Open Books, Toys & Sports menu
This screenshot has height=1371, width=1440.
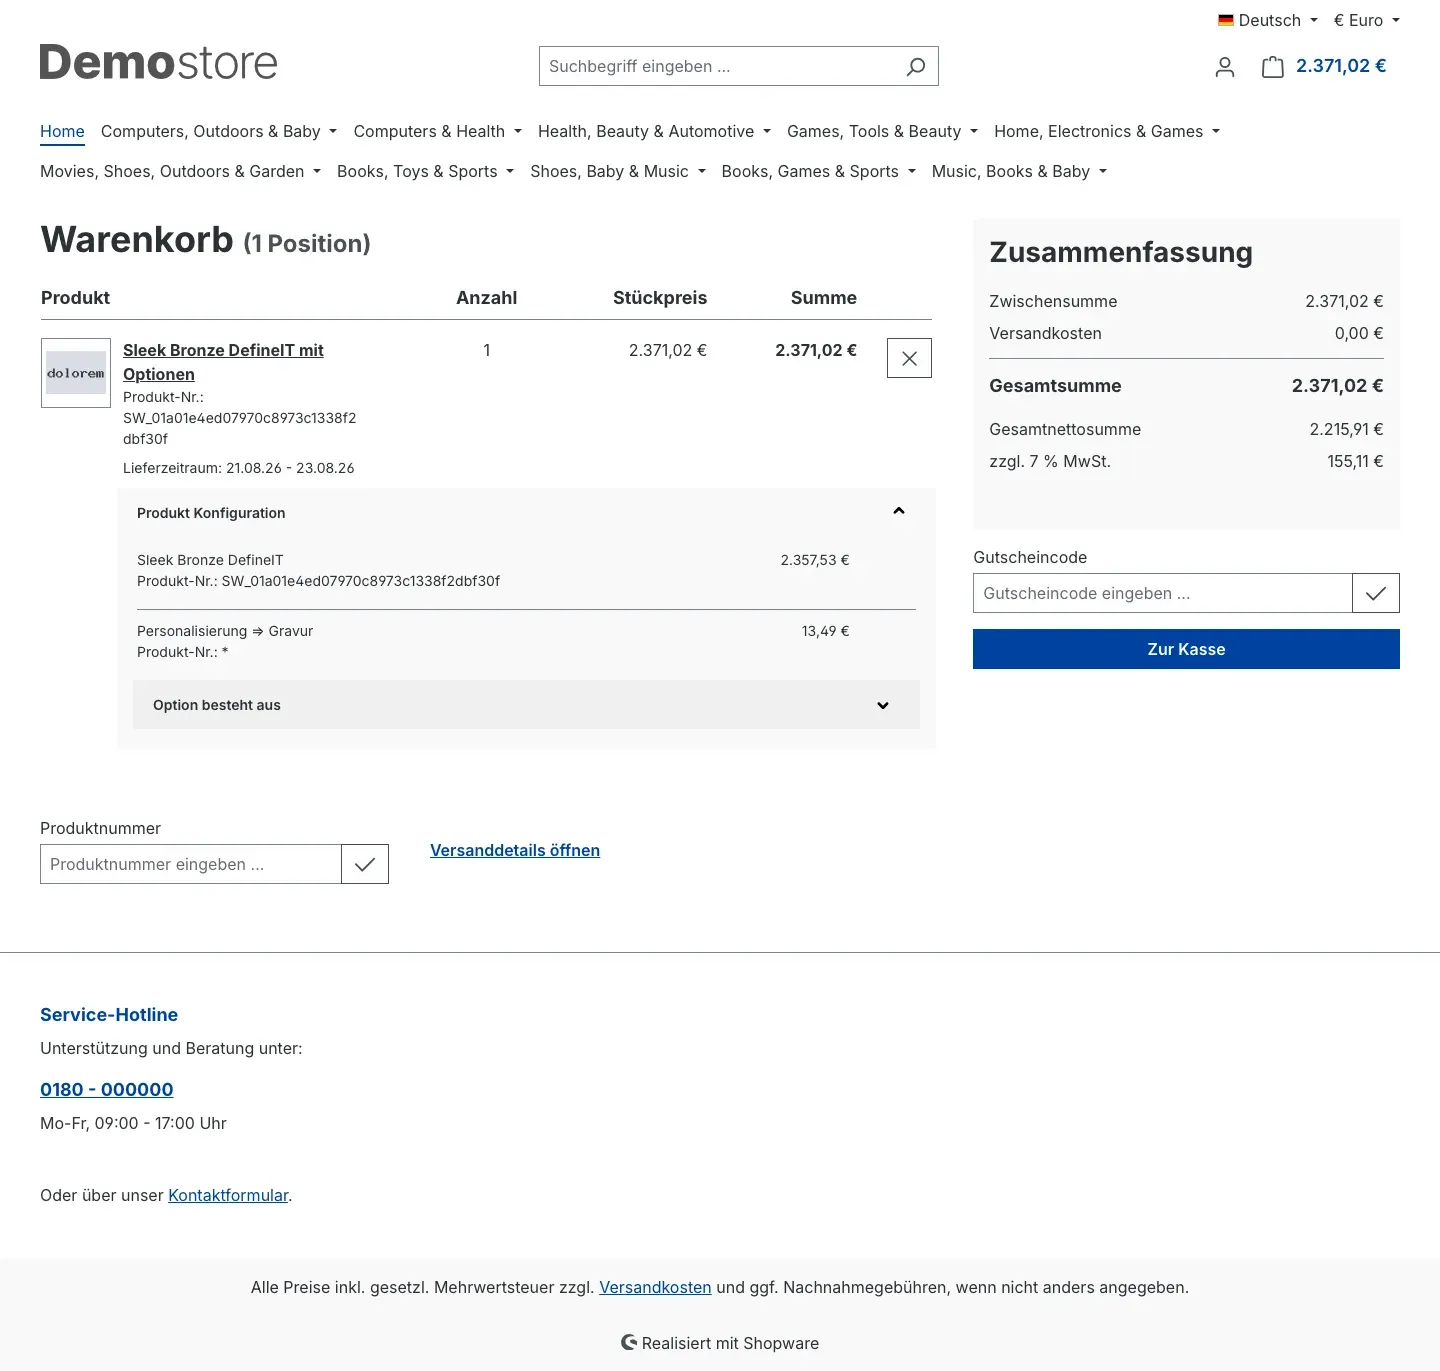[x=425, y=171]
